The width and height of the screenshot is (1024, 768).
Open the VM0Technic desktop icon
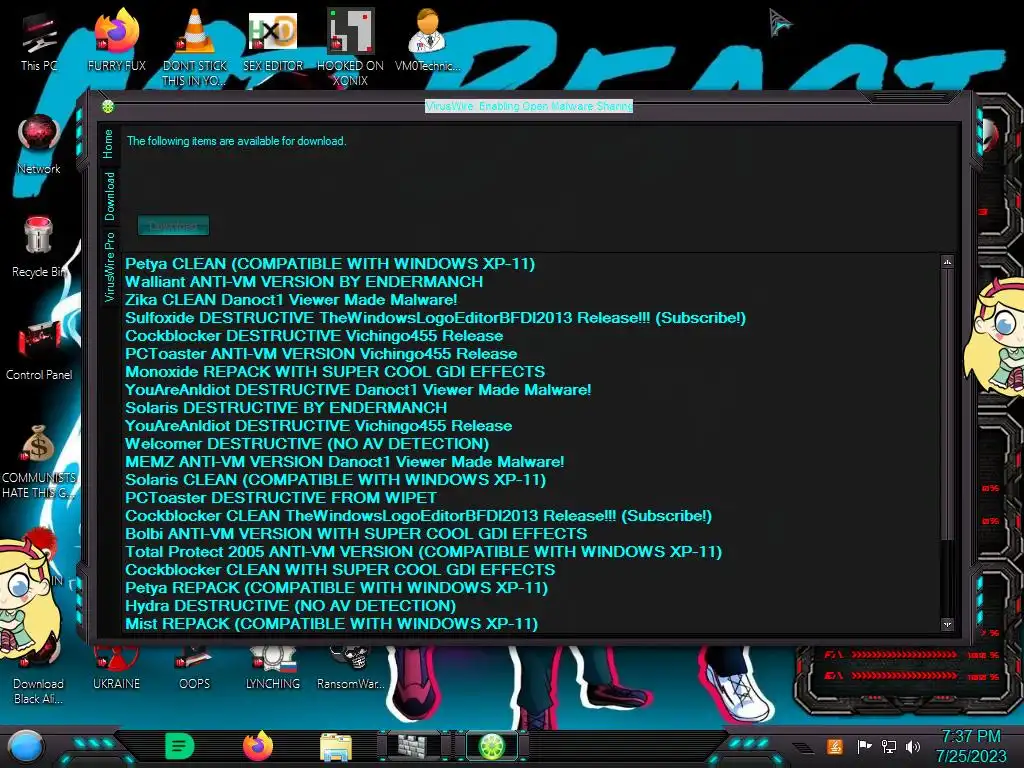428,40
